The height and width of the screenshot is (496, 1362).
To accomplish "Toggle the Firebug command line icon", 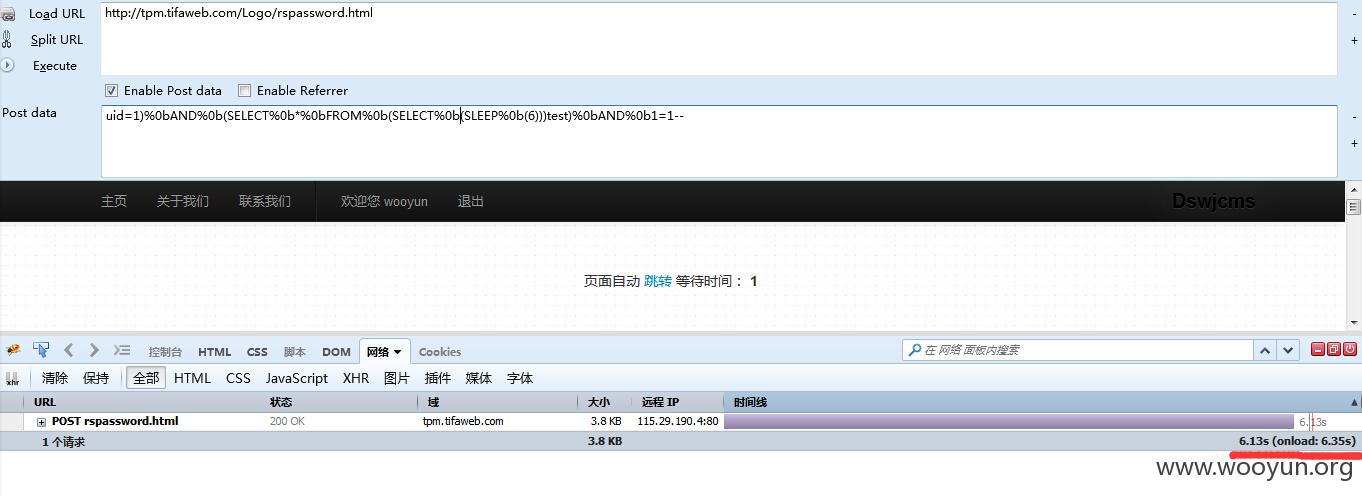I will 122,350.
